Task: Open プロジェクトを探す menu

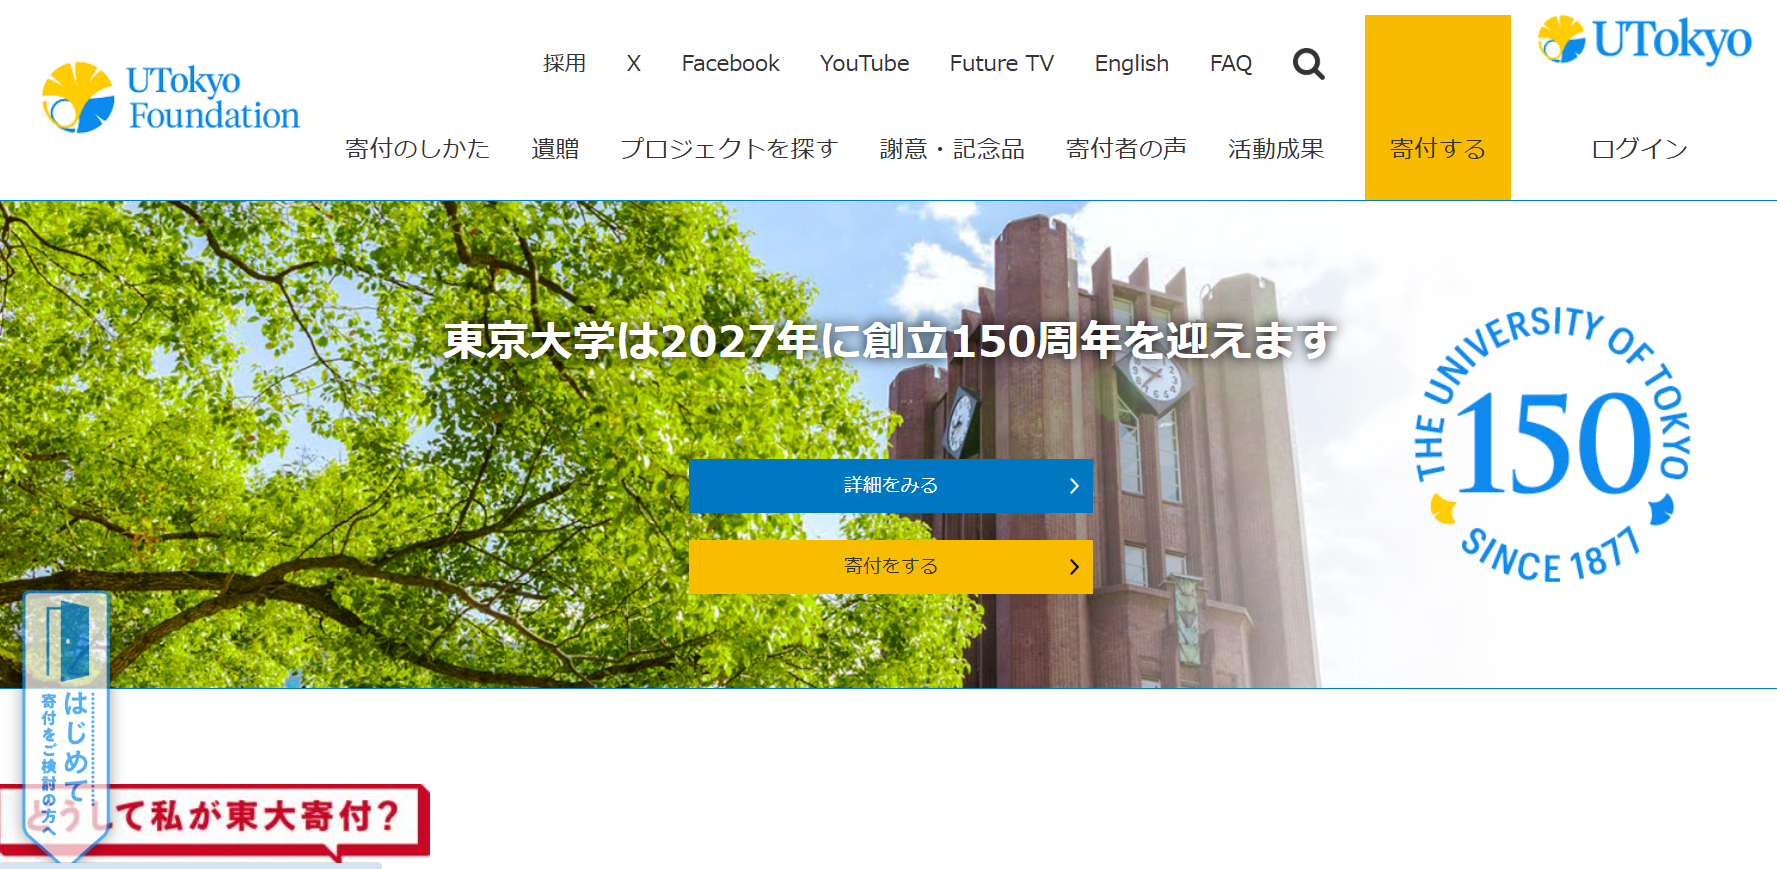Action: 729,148
